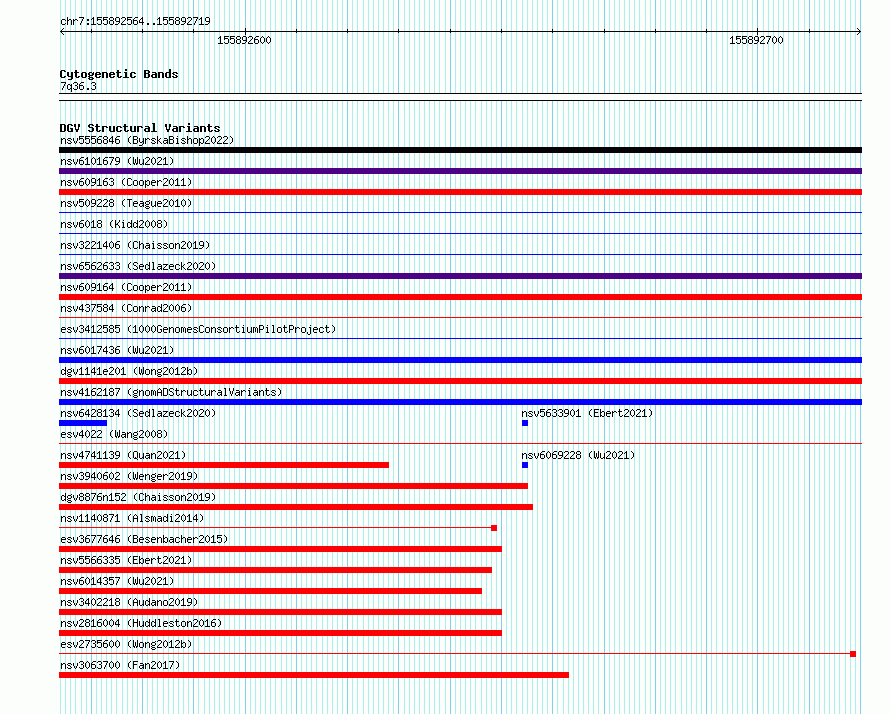Viewport: 890px width, 714px height.
Task: Click red bar under nsv5566335
Action: (x=275, y=570)
